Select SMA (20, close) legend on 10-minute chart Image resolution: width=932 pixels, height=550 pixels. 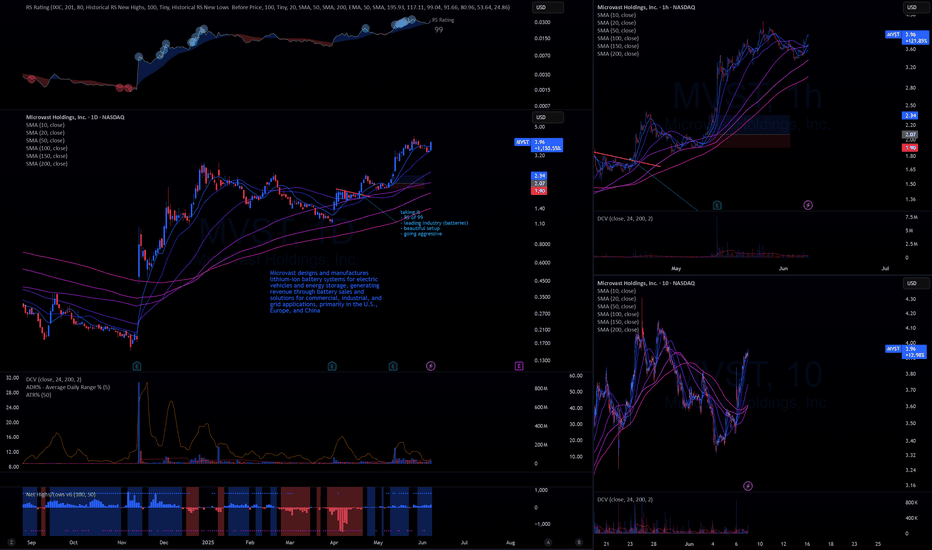(x=616, y=298)
